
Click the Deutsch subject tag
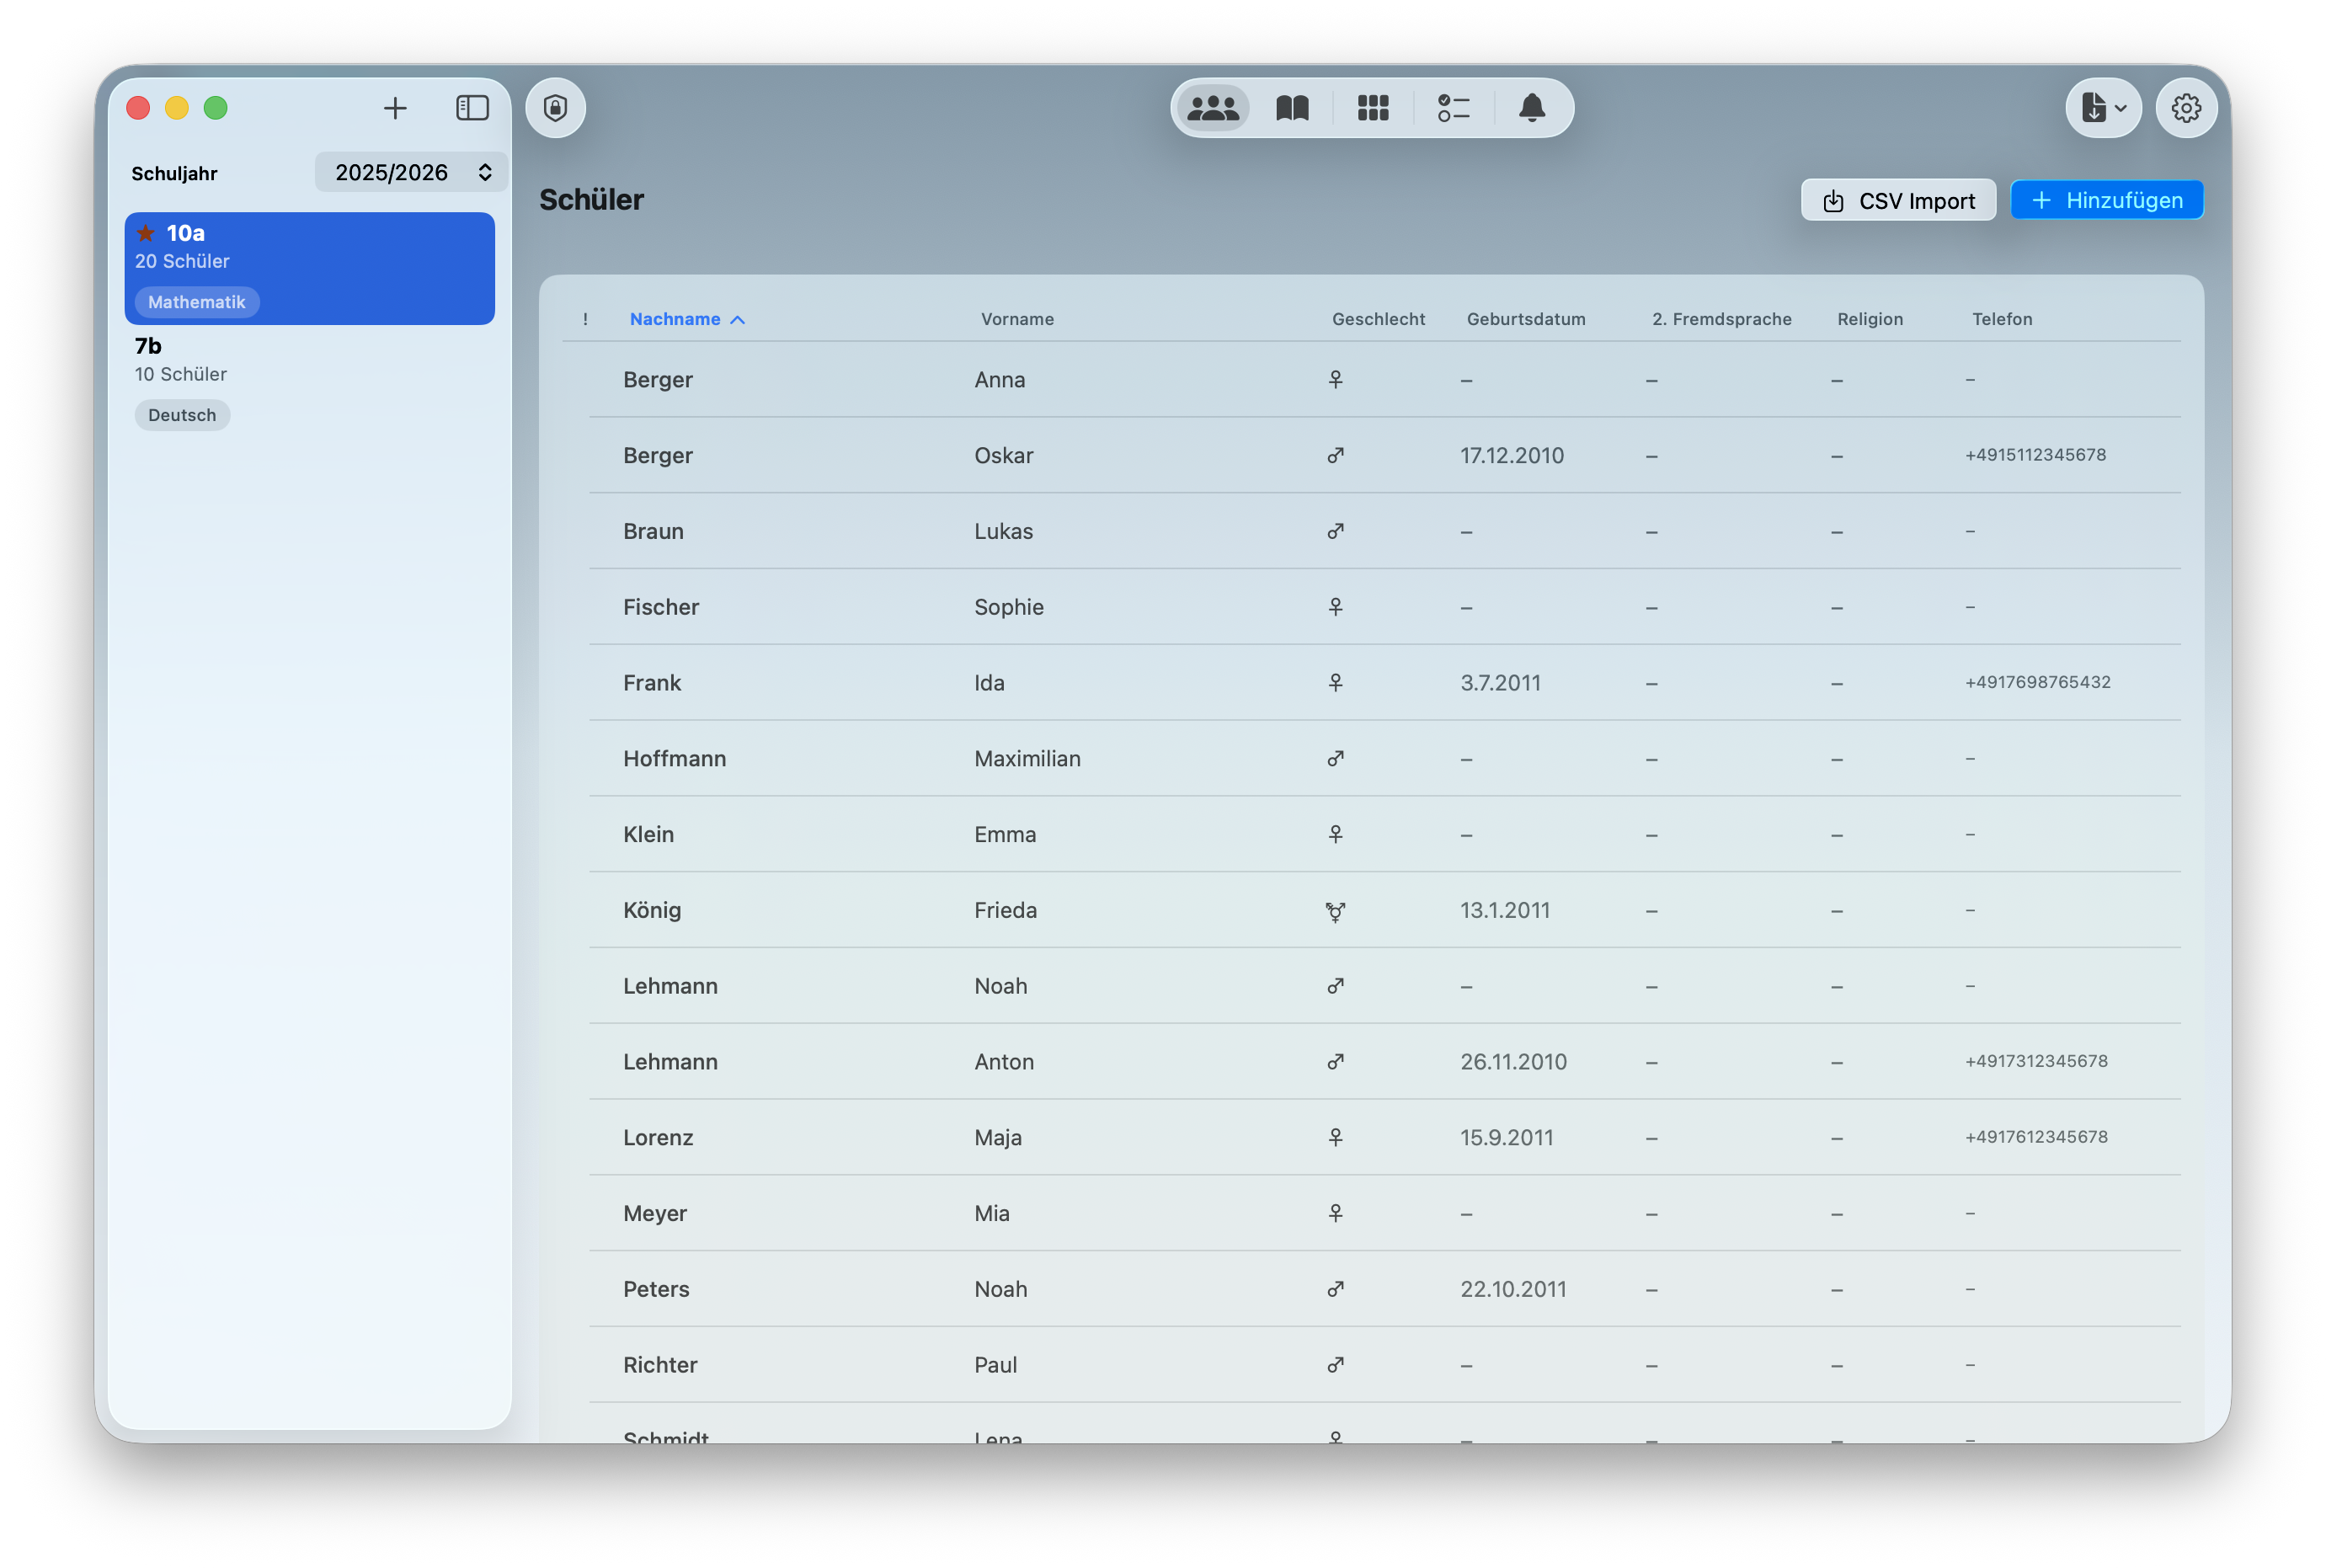[182, 415]
